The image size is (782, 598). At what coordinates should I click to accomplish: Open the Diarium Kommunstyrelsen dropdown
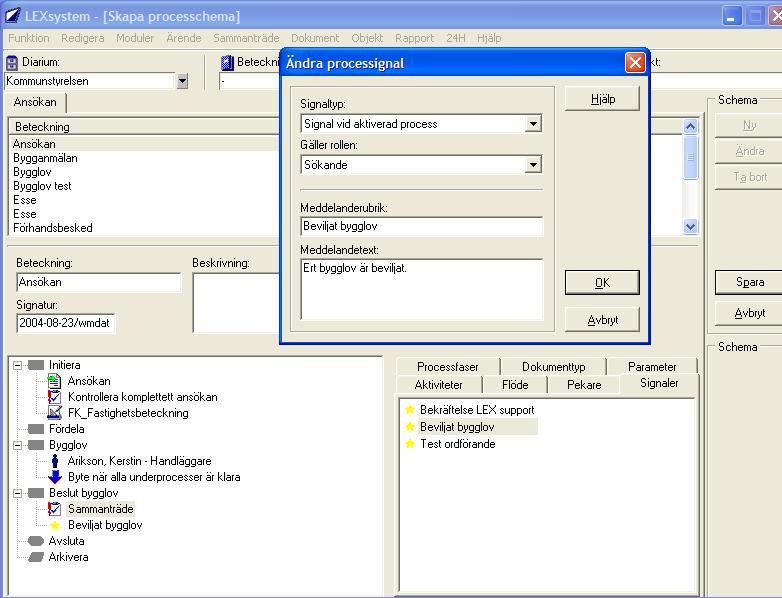click(x=183, y=81)
